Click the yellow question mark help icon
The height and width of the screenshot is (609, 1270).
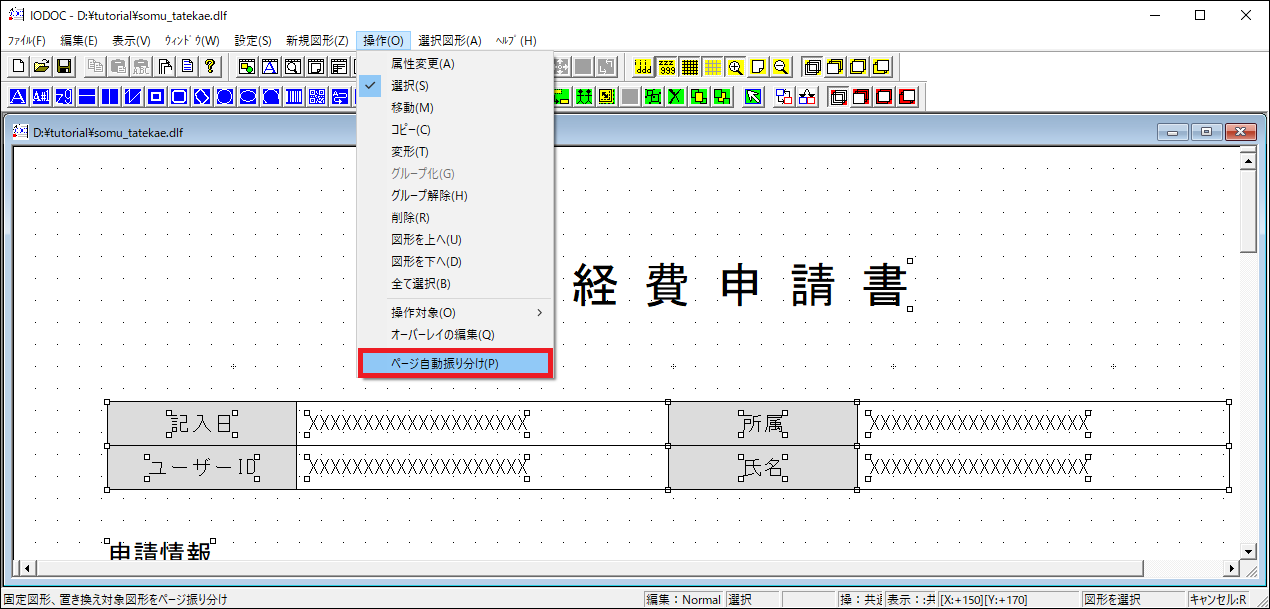click(x=209, y=66)
